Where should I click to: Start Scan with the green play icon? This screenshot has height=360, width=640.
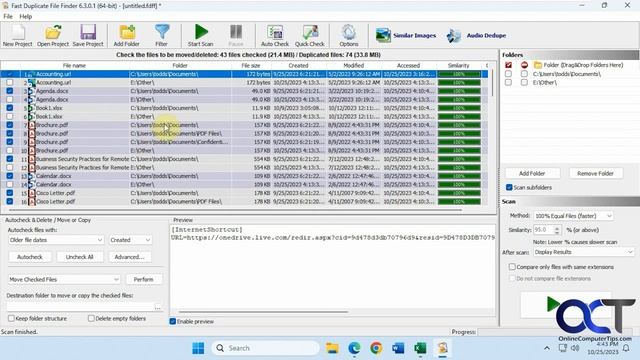point(200,35)
